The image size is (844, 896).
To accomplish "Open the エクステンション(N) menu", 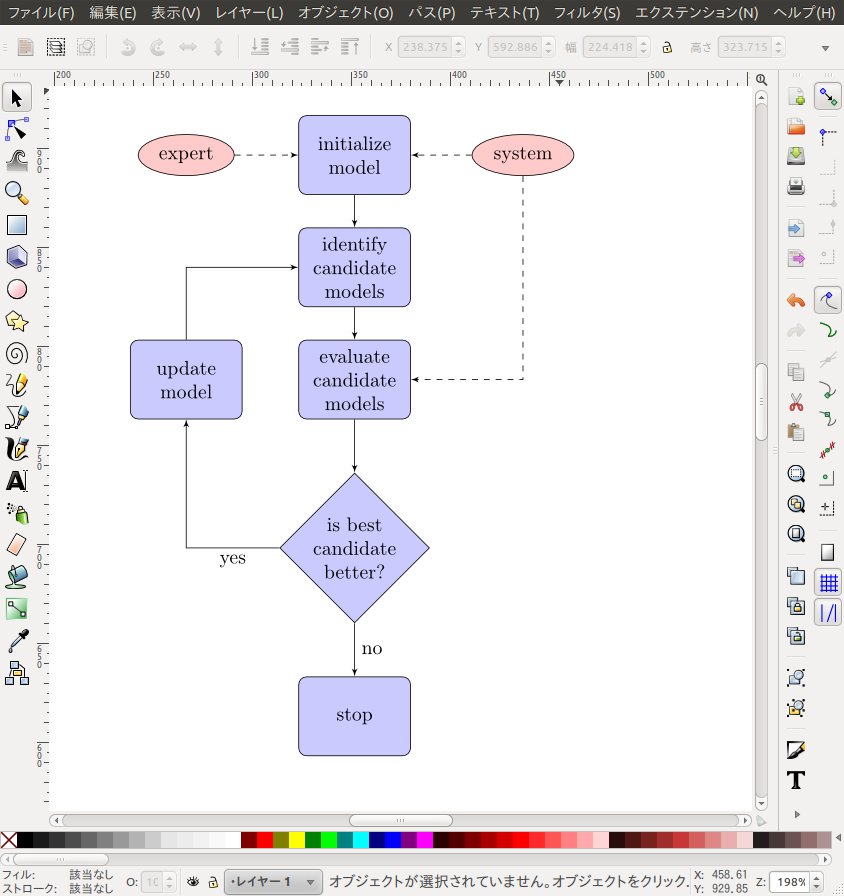I will click(697, 13).
